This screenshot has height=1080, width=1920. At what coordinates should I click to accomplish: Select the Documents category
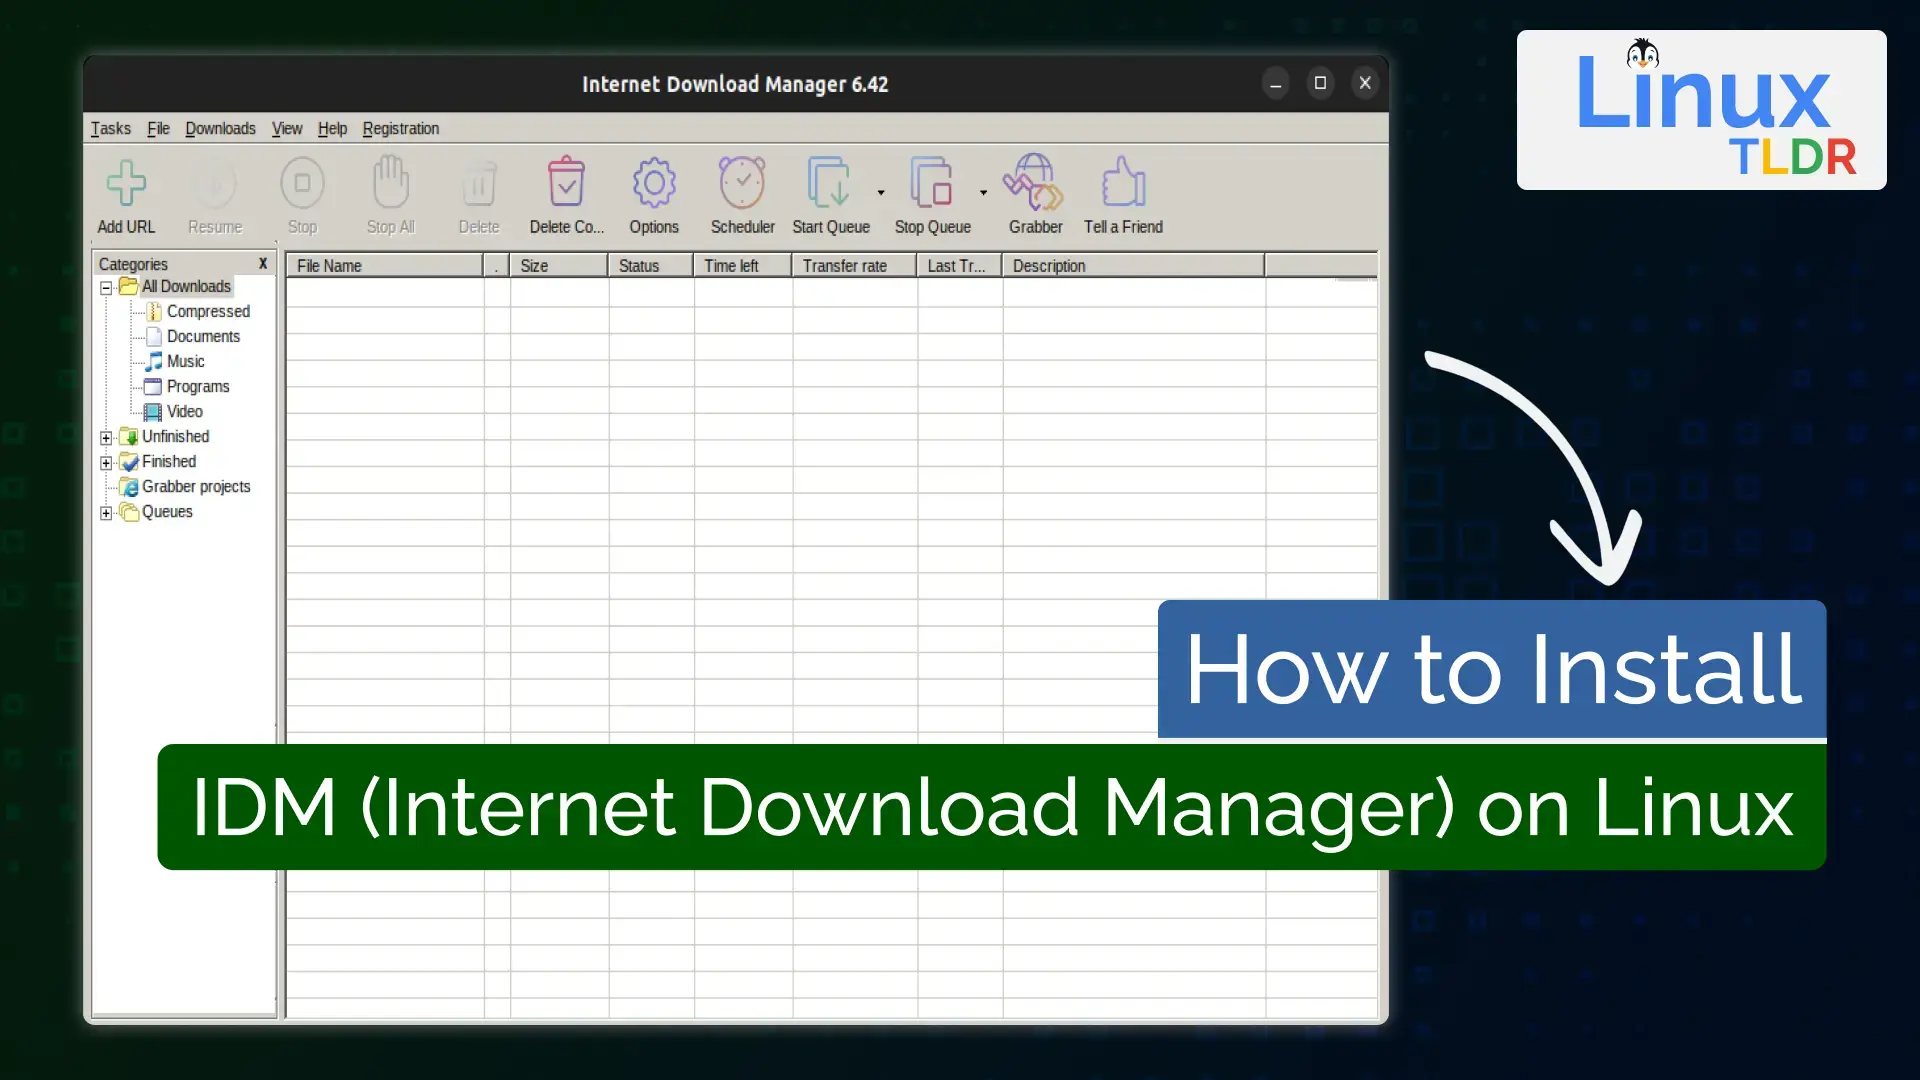203,336
